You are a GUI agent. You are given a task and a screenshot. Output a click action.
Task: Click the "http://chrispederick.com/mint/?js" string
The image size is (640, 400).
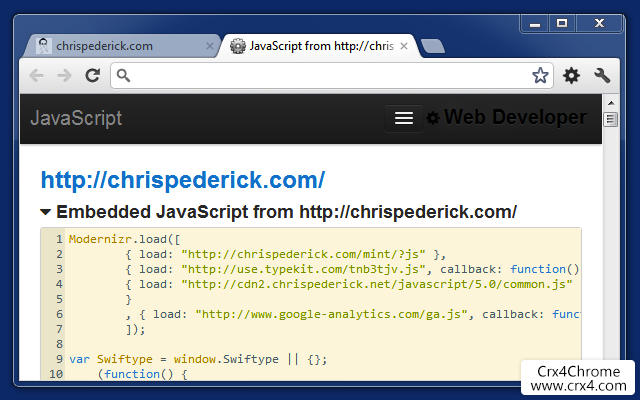tap(303, 254)
